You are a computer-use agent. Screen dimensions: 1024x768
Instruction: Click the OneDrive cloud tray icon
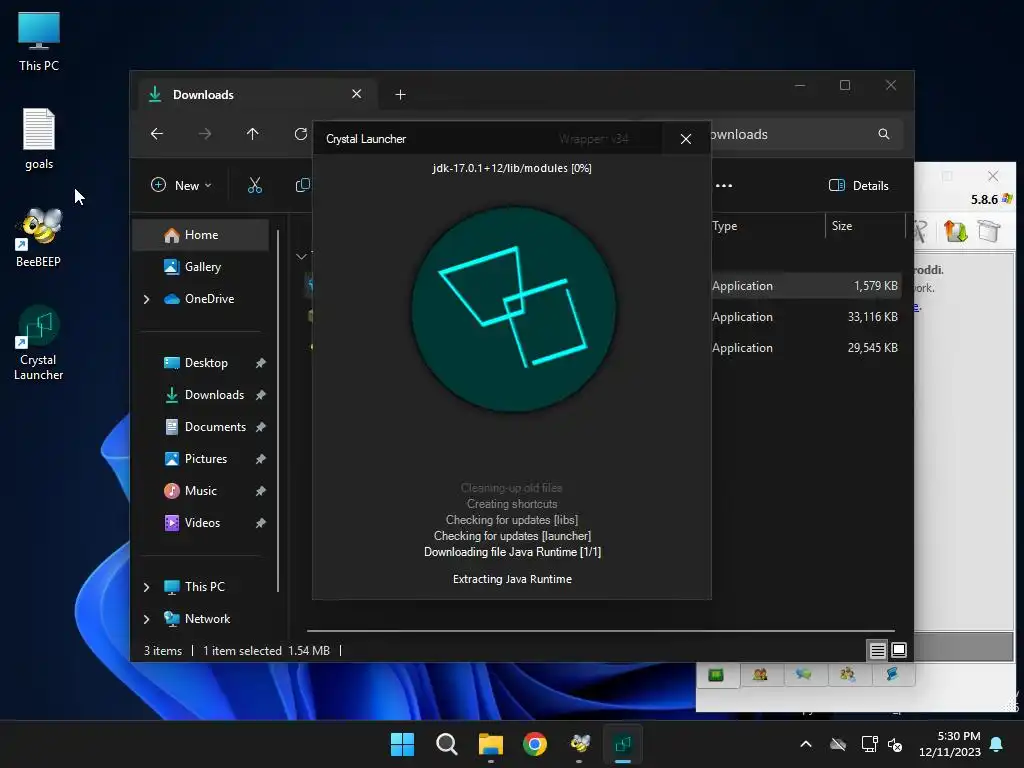click(838, 744)
